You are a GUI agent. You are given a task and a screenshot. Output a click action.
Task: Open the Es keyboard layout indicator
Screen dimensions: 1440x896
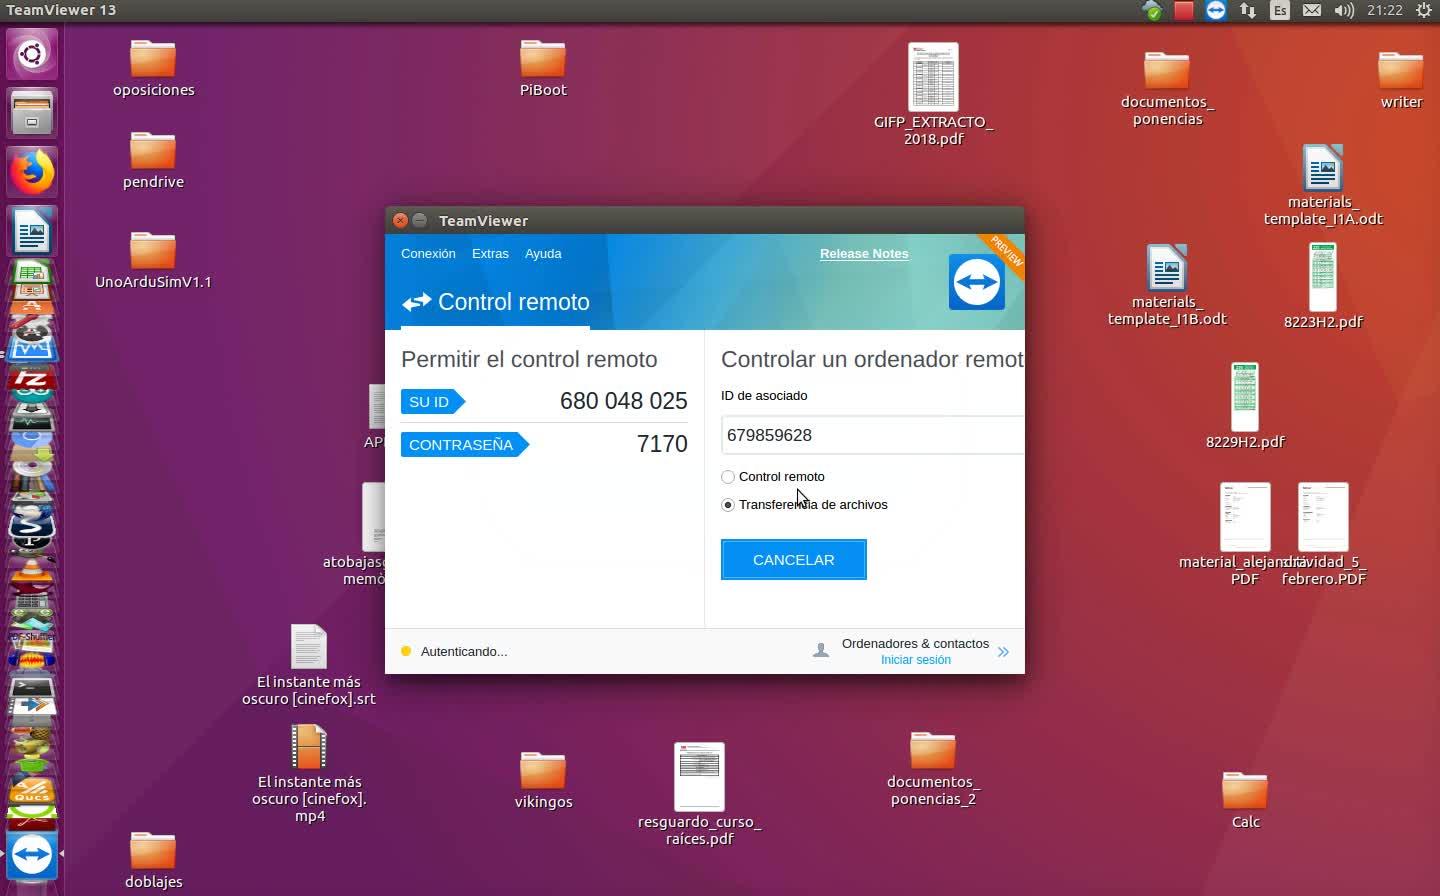(1280, 11)
